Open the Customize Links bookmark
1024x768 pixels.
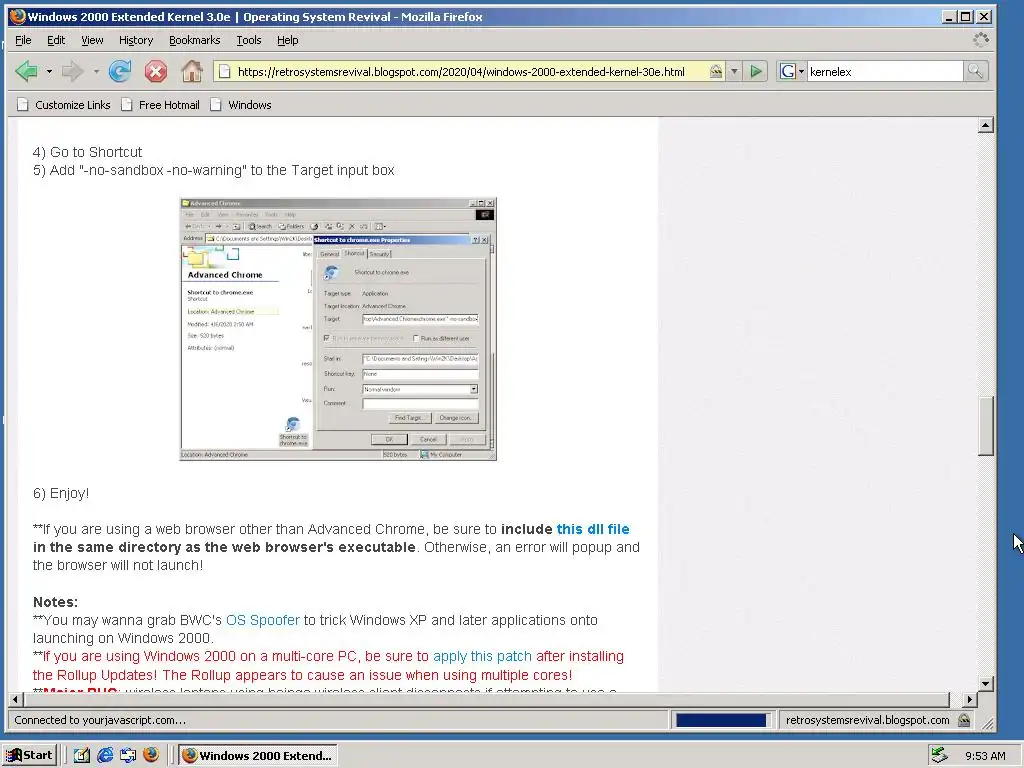point(64,104)
